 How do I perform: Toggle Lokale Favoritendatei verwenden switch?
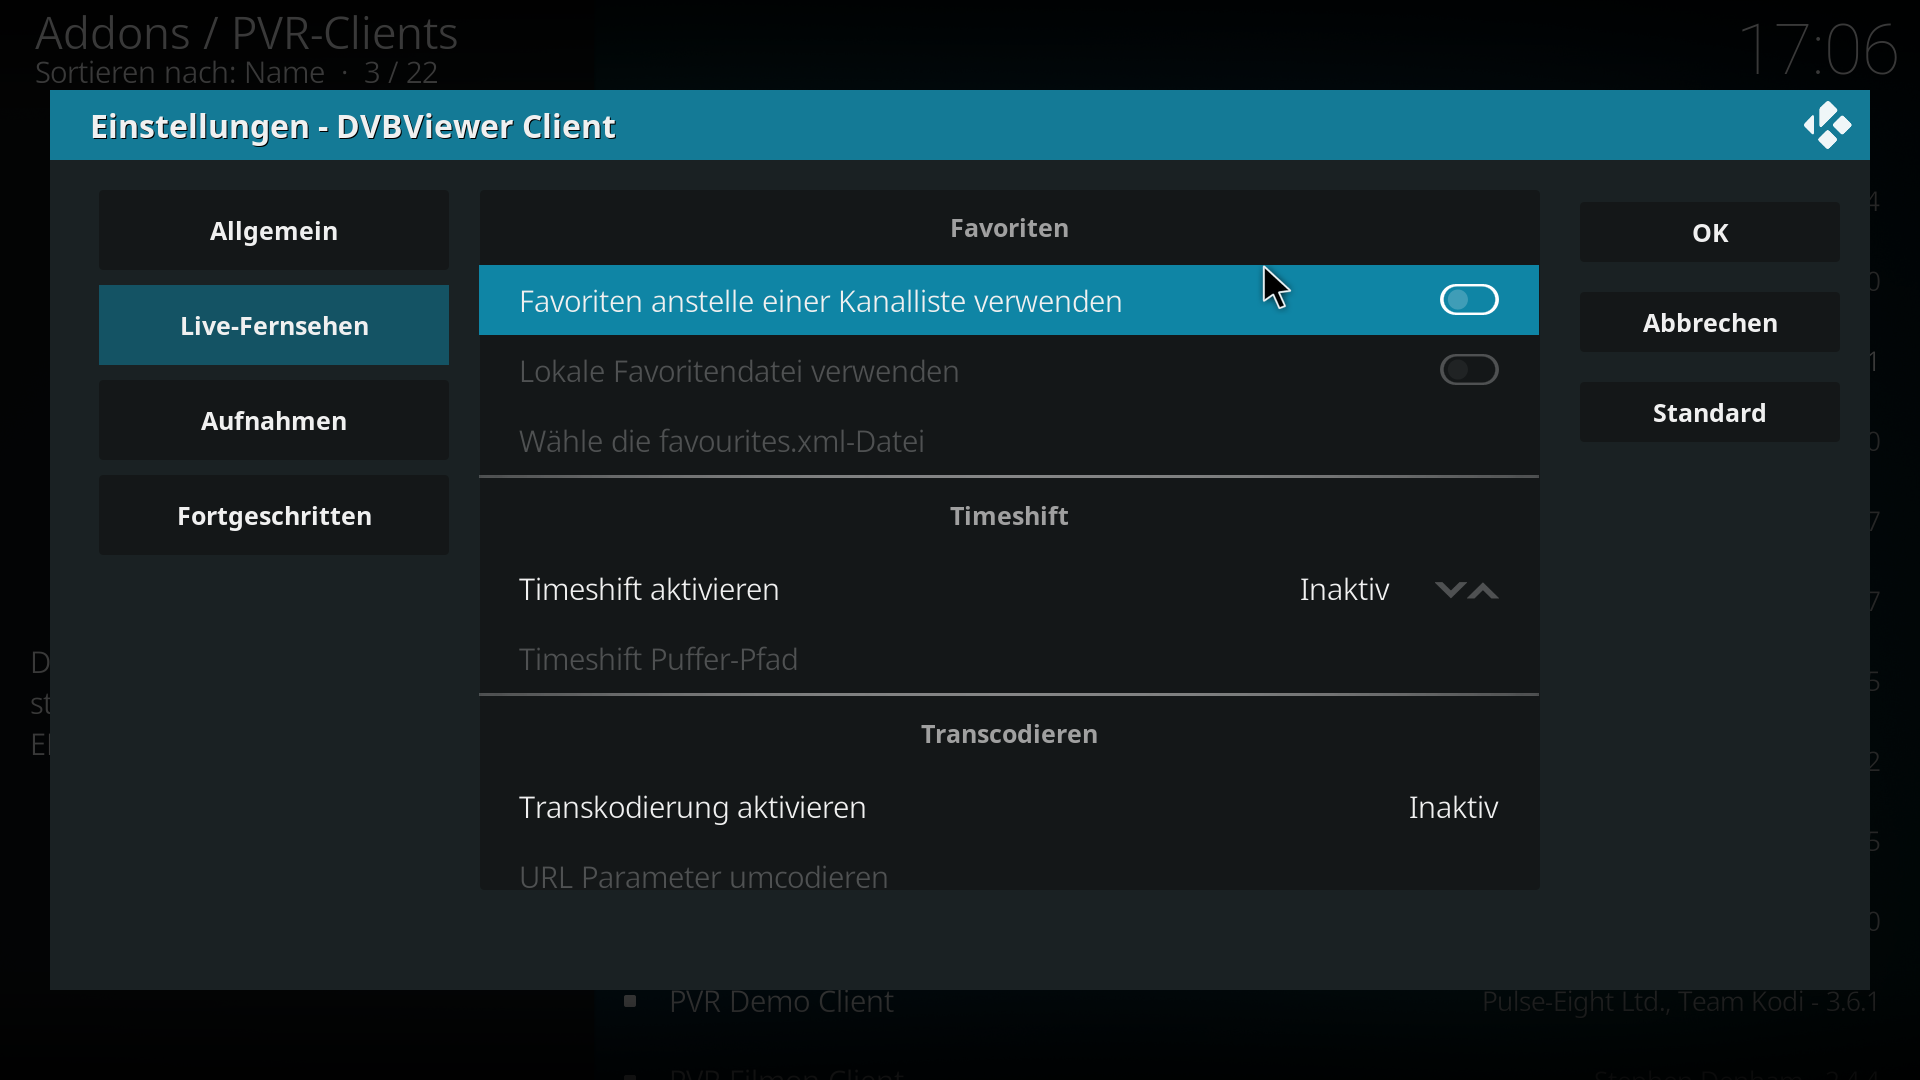coord(1469,370)
